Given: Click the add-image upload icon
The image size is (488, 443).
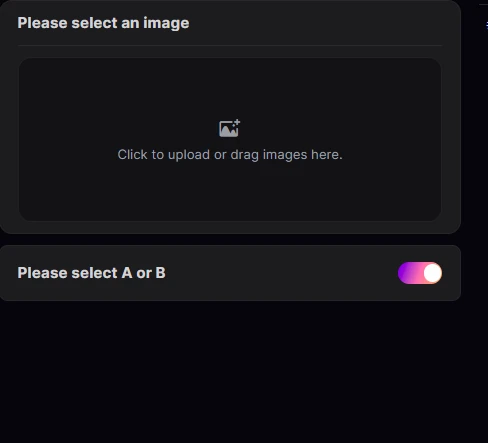Looking at the screenshot, I should (229, 128).
